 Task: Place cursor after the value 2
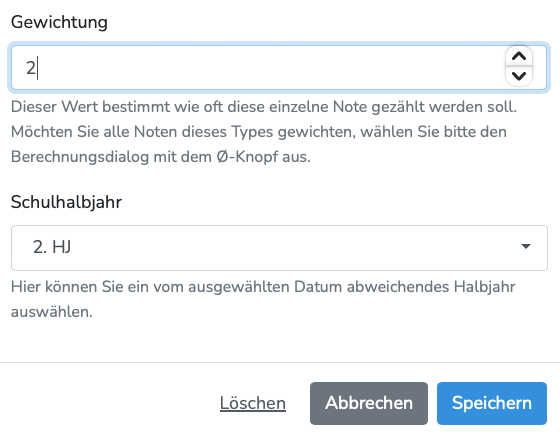click(37, 68)
